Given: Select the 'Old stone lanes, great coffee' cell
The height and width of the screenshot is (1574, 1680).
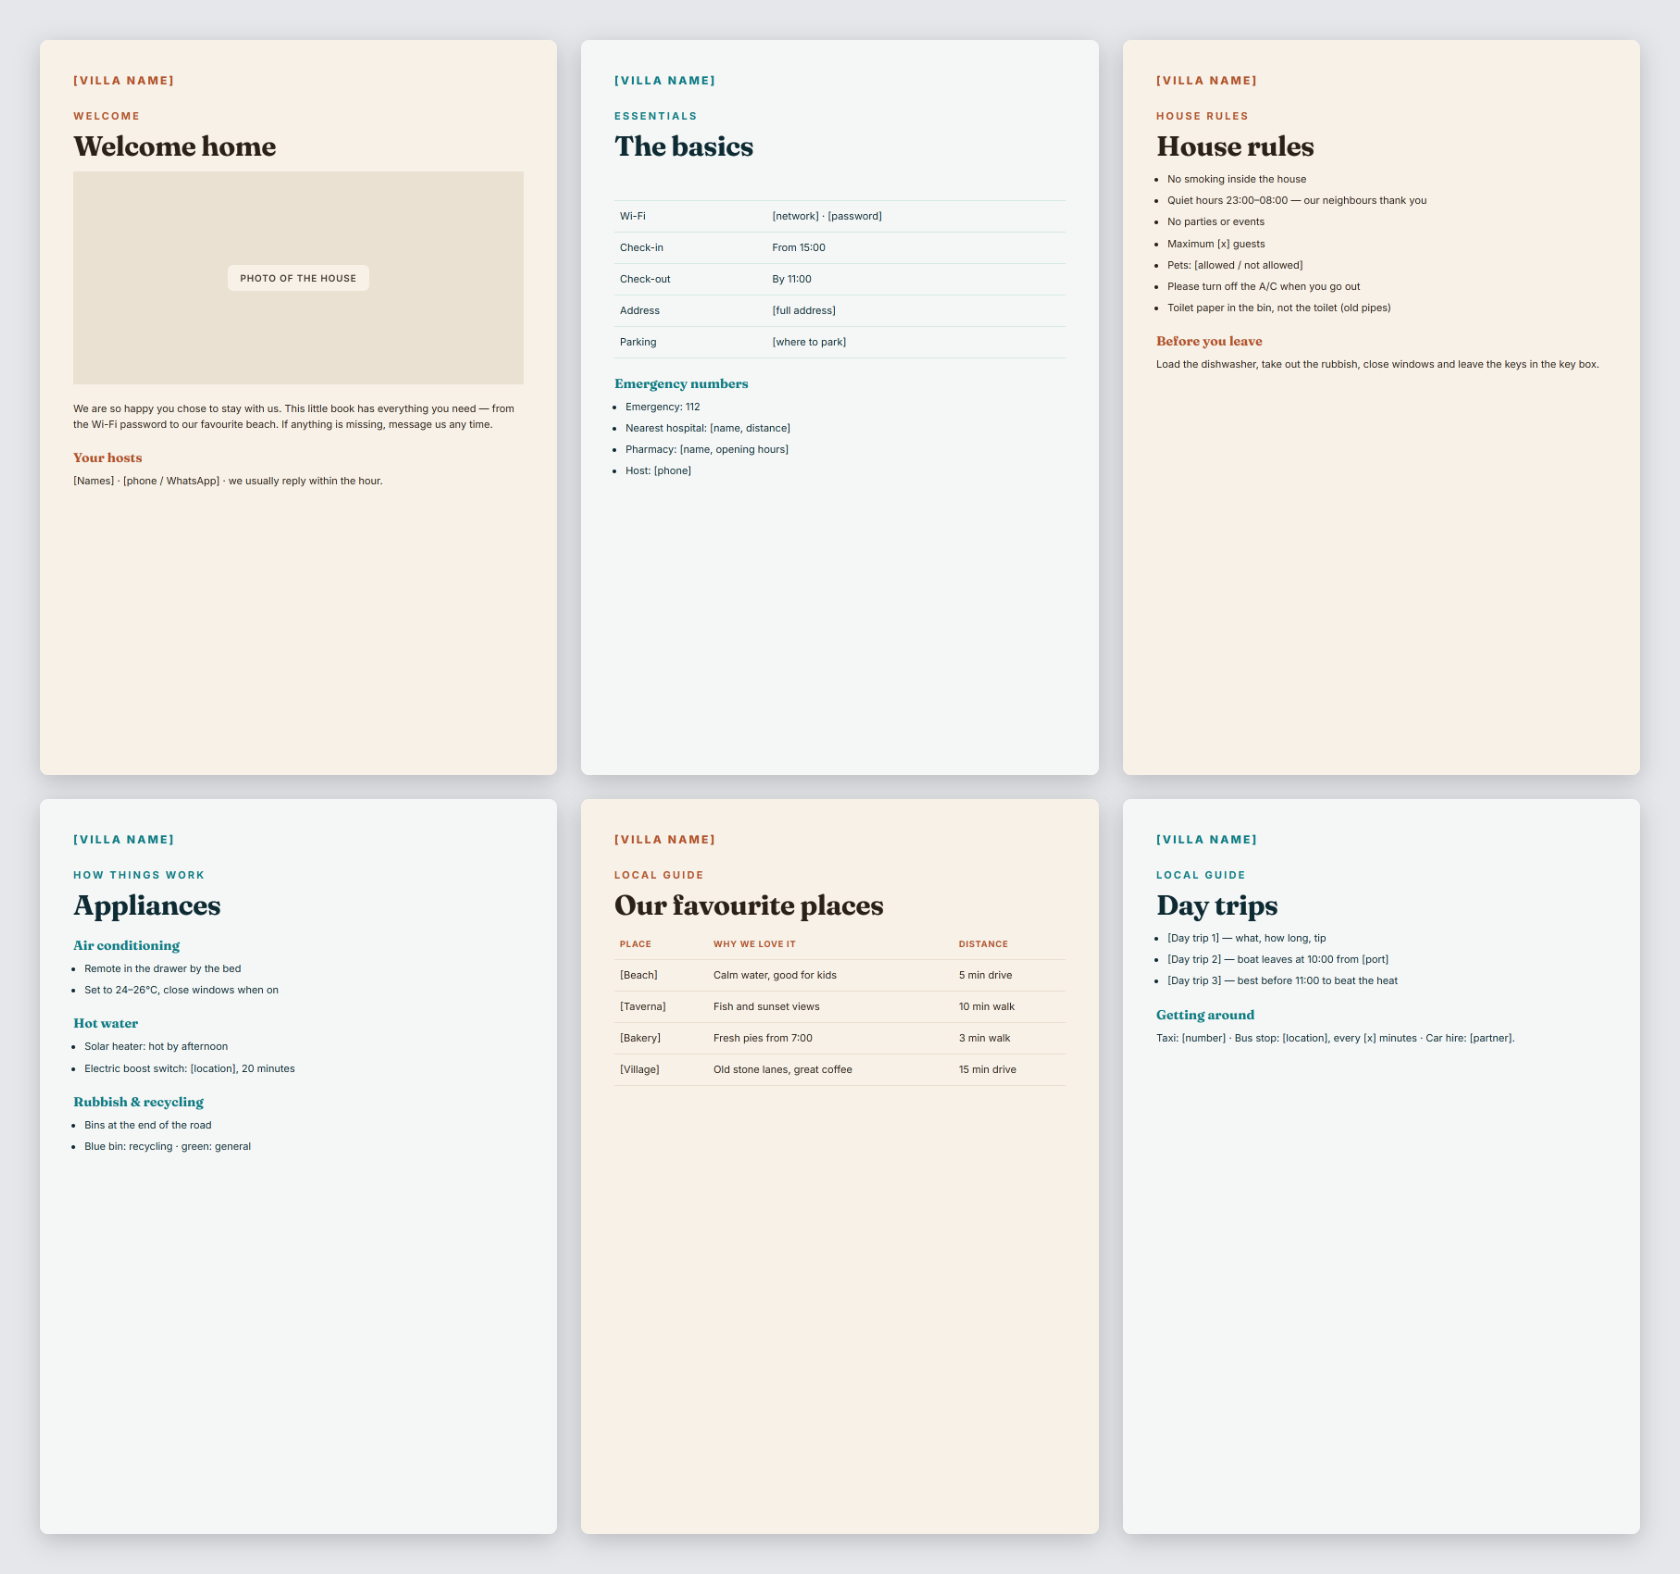Looking at the screenshot, I should (x=783, y=1070).
